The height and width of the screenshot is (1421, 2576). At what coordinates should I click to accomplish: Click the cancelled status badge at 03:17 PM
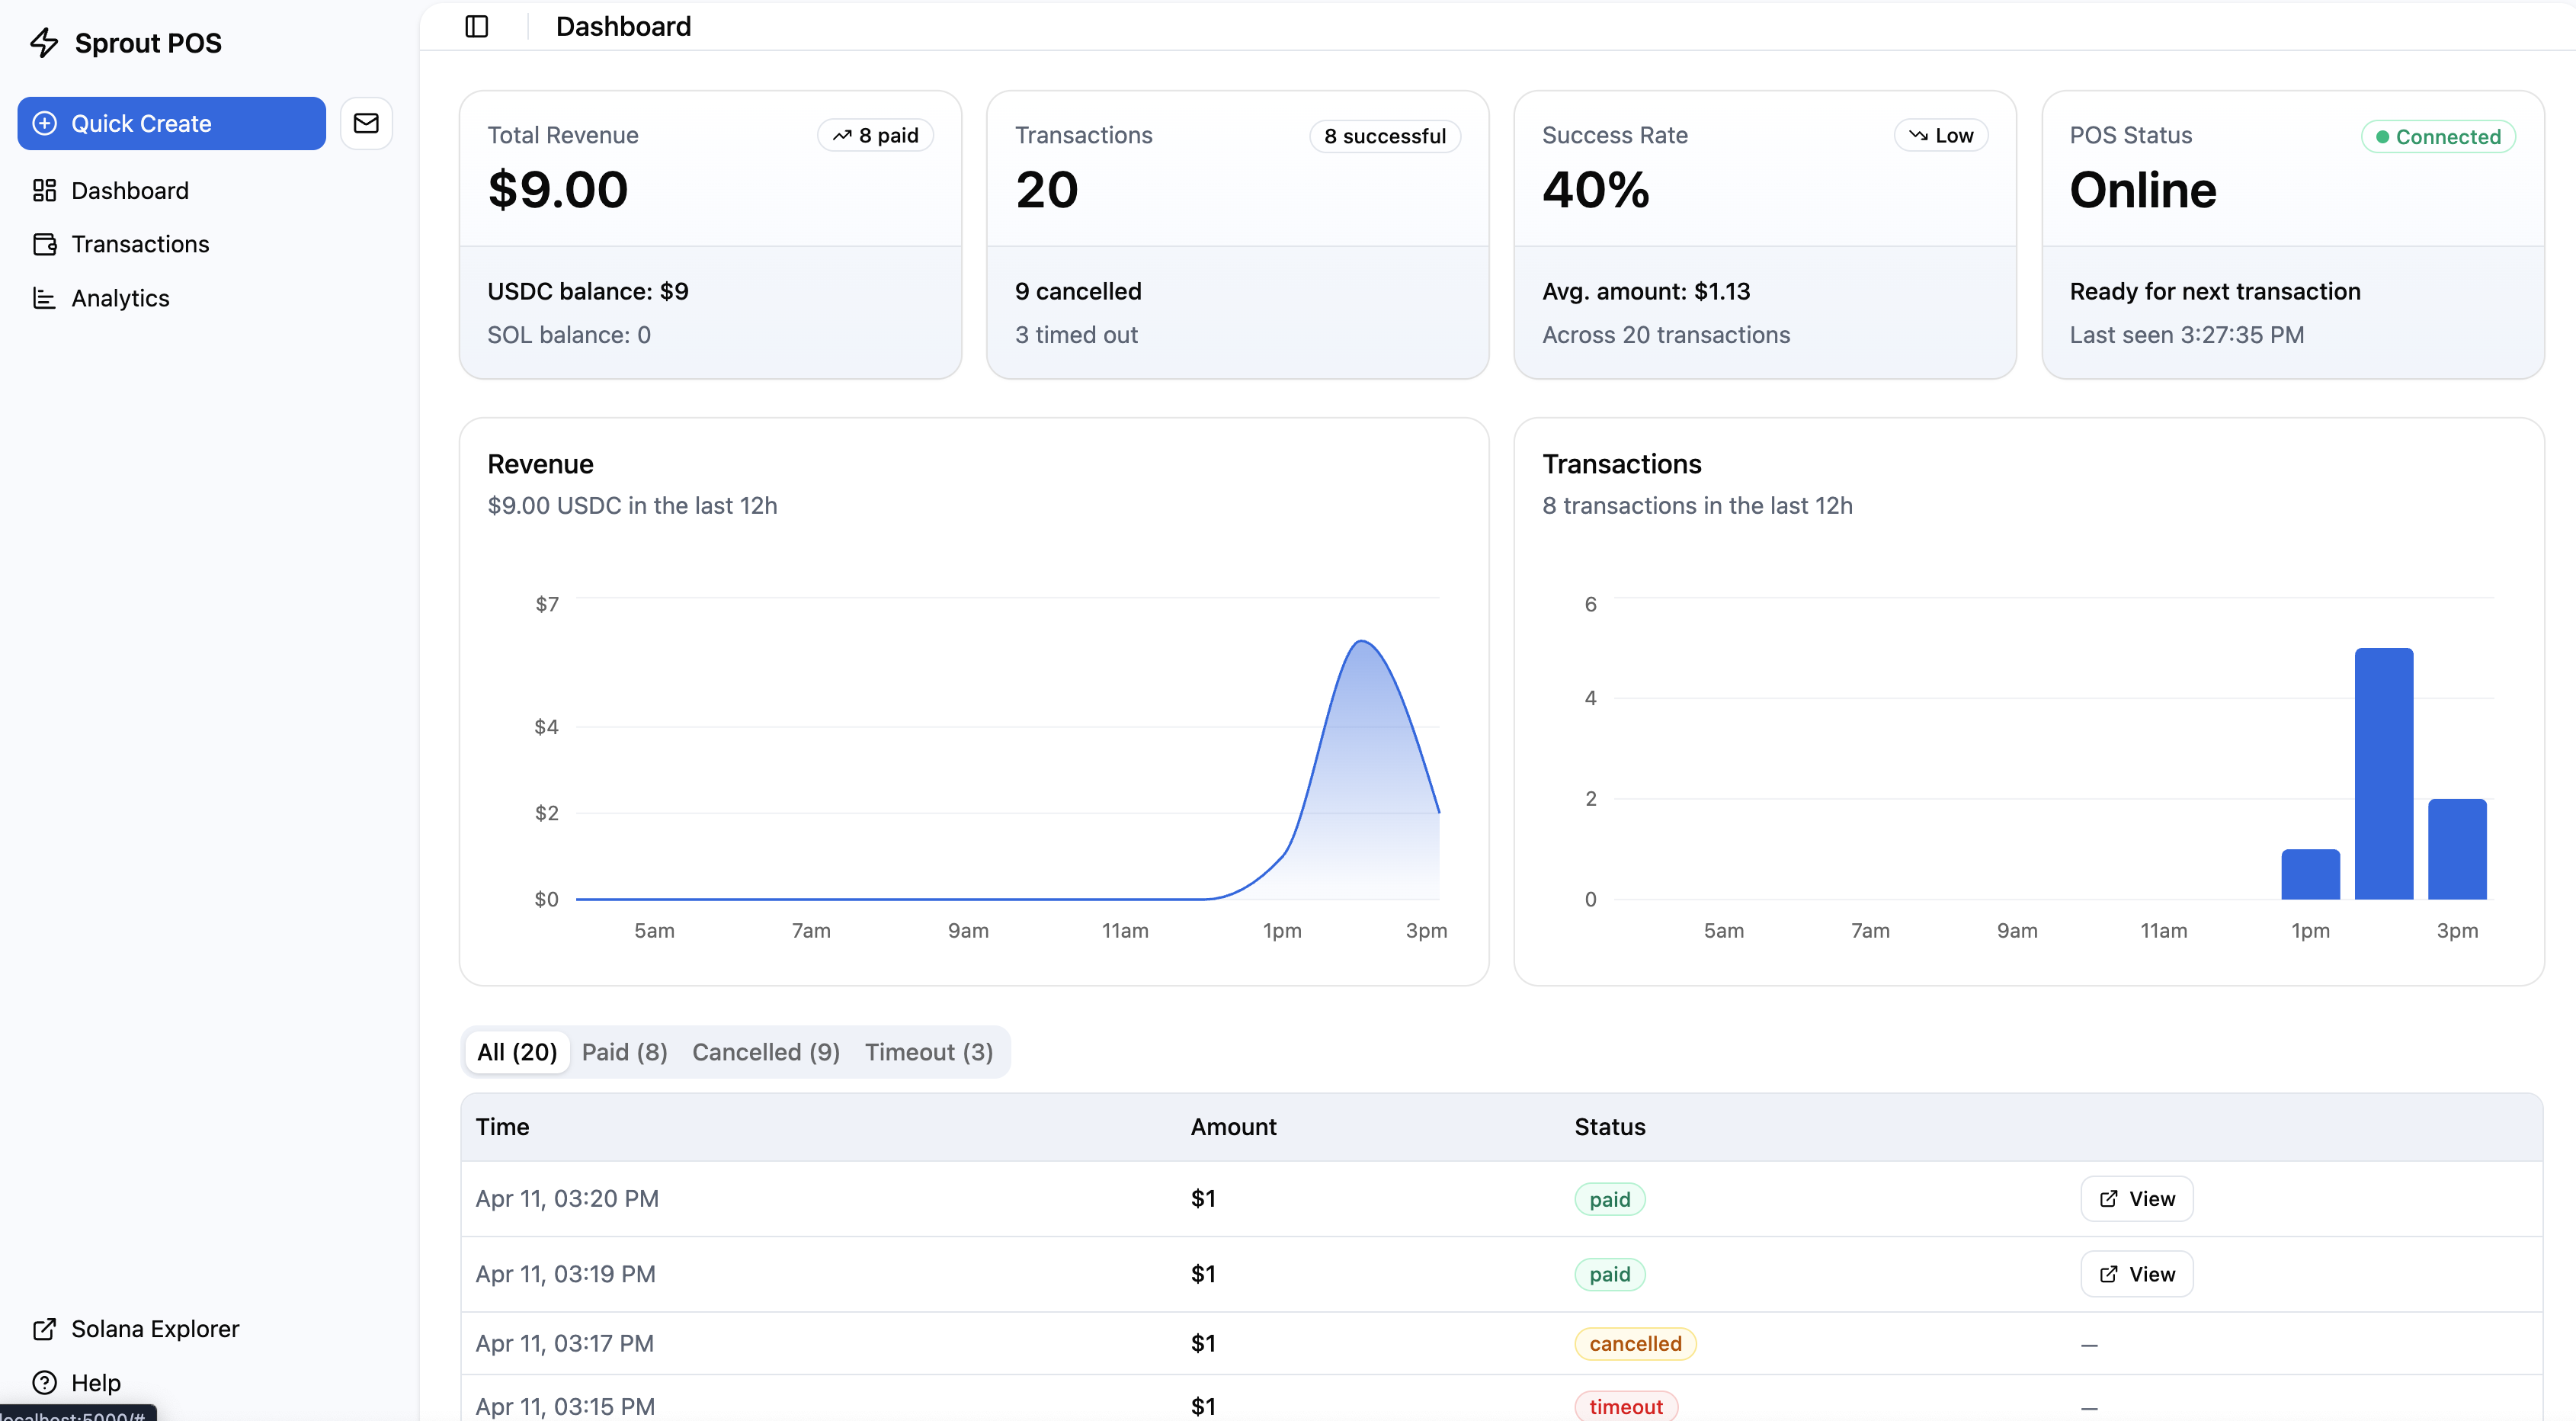(1635, 1343)
